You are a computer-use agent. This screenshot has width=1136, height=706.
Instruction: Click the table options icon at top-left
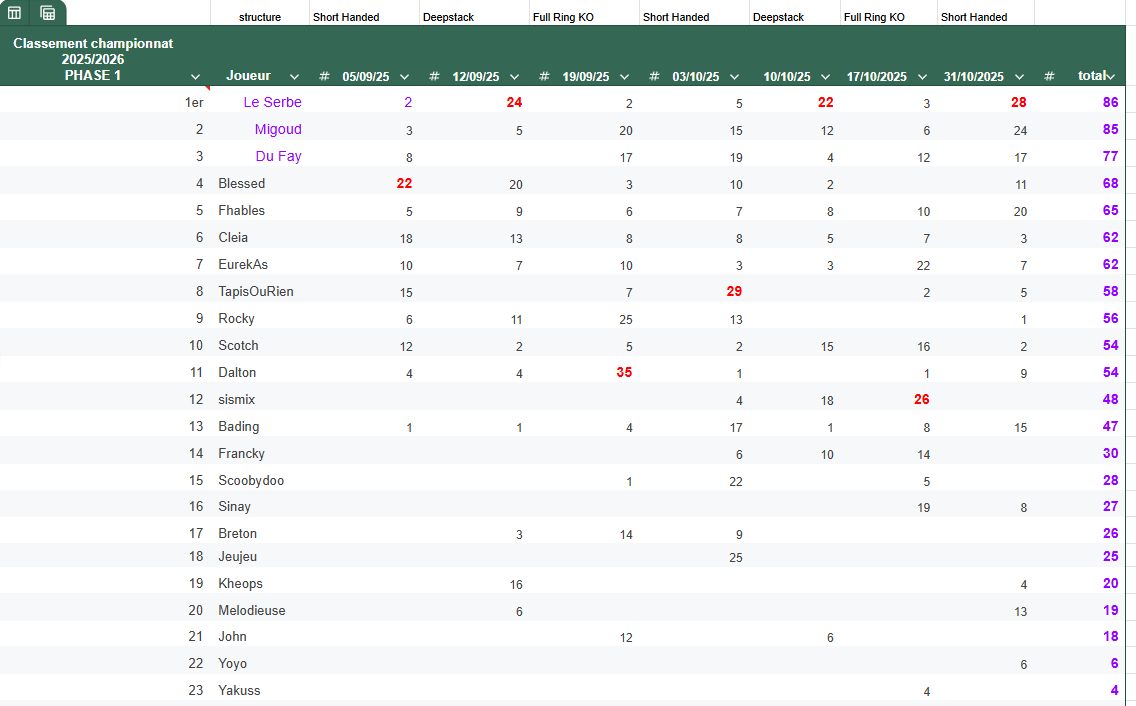click(x=15, y=13)
